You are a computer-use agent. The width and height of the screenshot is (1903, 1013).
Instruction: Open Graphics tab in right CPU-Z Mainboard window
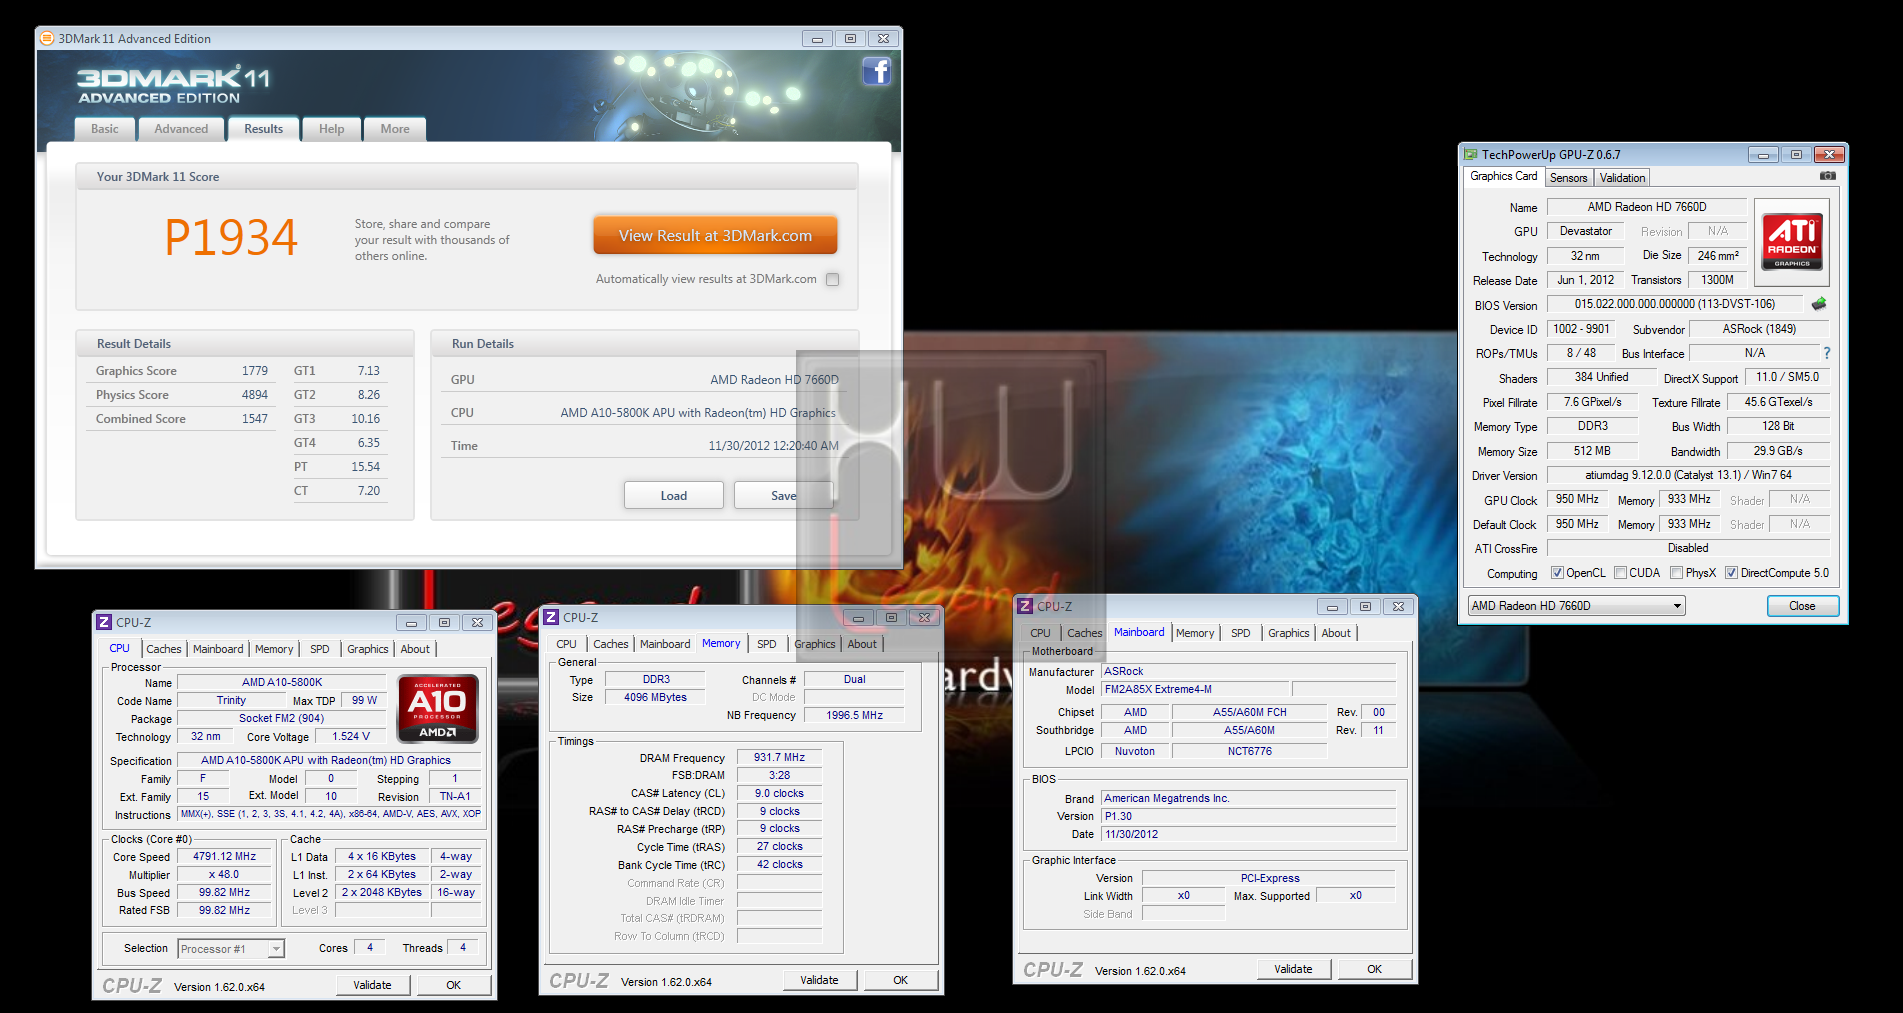point(1289,633)
